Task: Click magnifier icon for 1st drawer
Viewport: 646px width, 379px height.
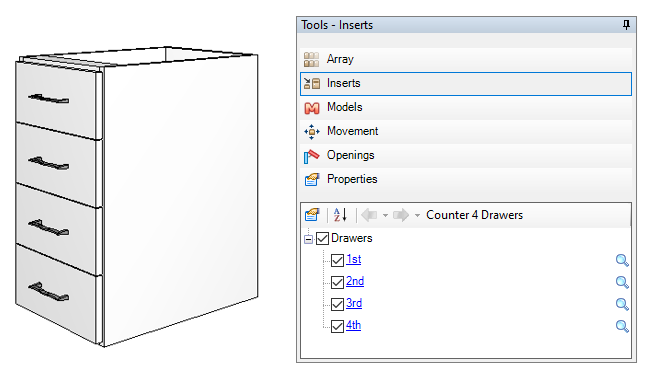Action: (622, 260)
